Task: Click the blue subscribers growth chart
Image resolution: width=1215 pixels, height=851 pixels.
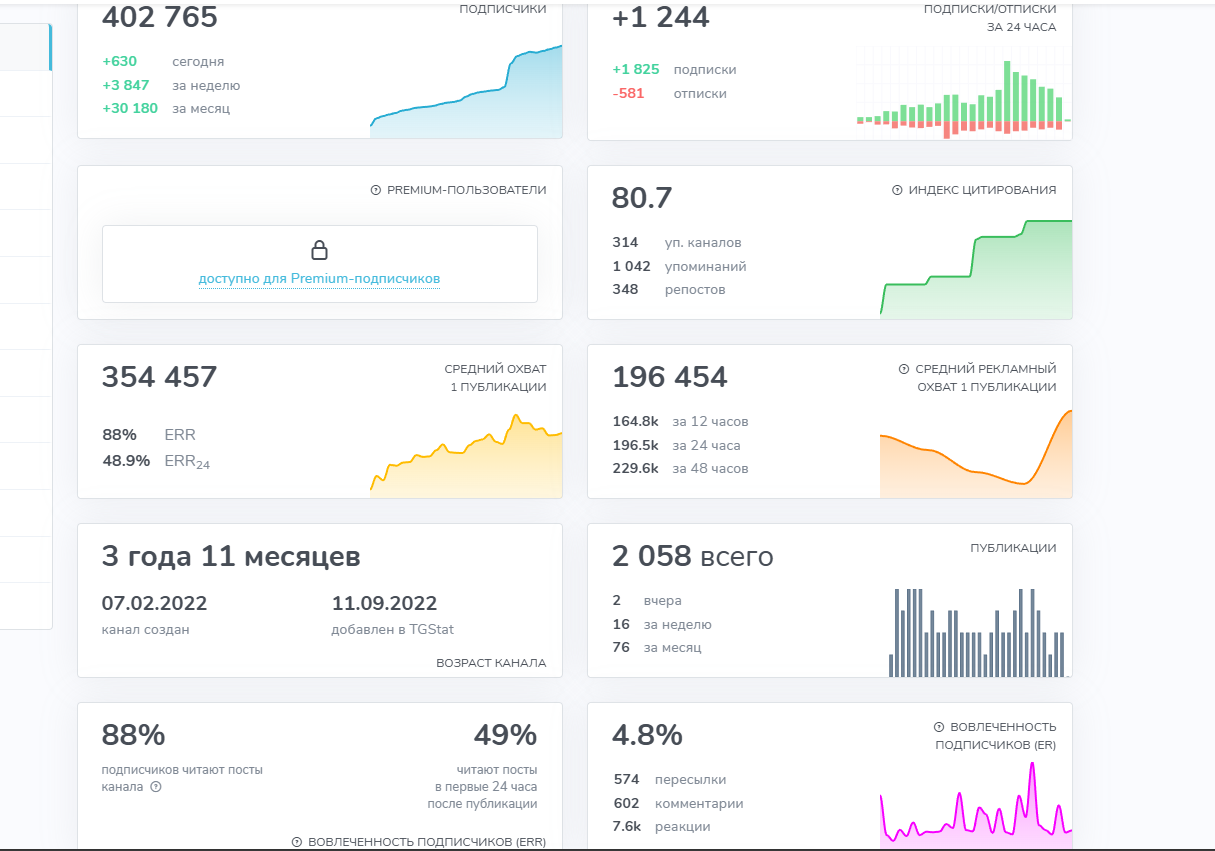Action: (466, 92)
